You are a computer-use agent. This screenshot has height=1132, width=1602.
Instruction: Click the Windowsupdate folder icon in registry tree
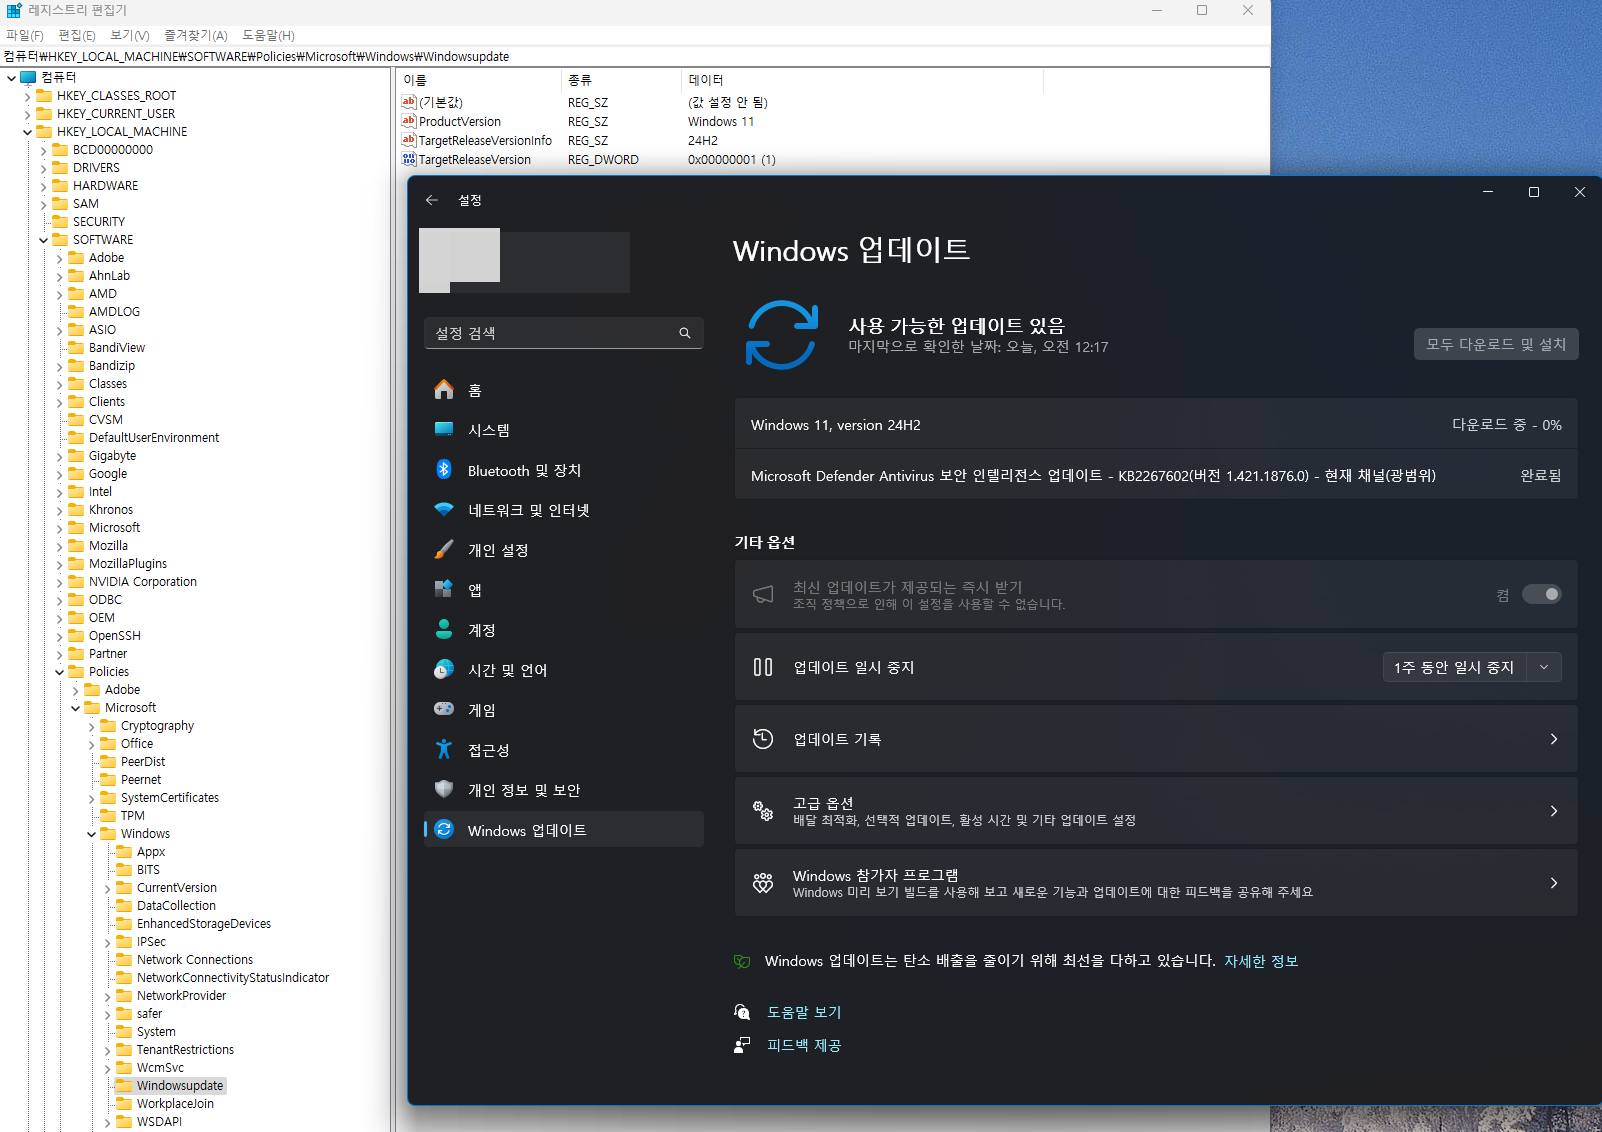click(124, 1086)
